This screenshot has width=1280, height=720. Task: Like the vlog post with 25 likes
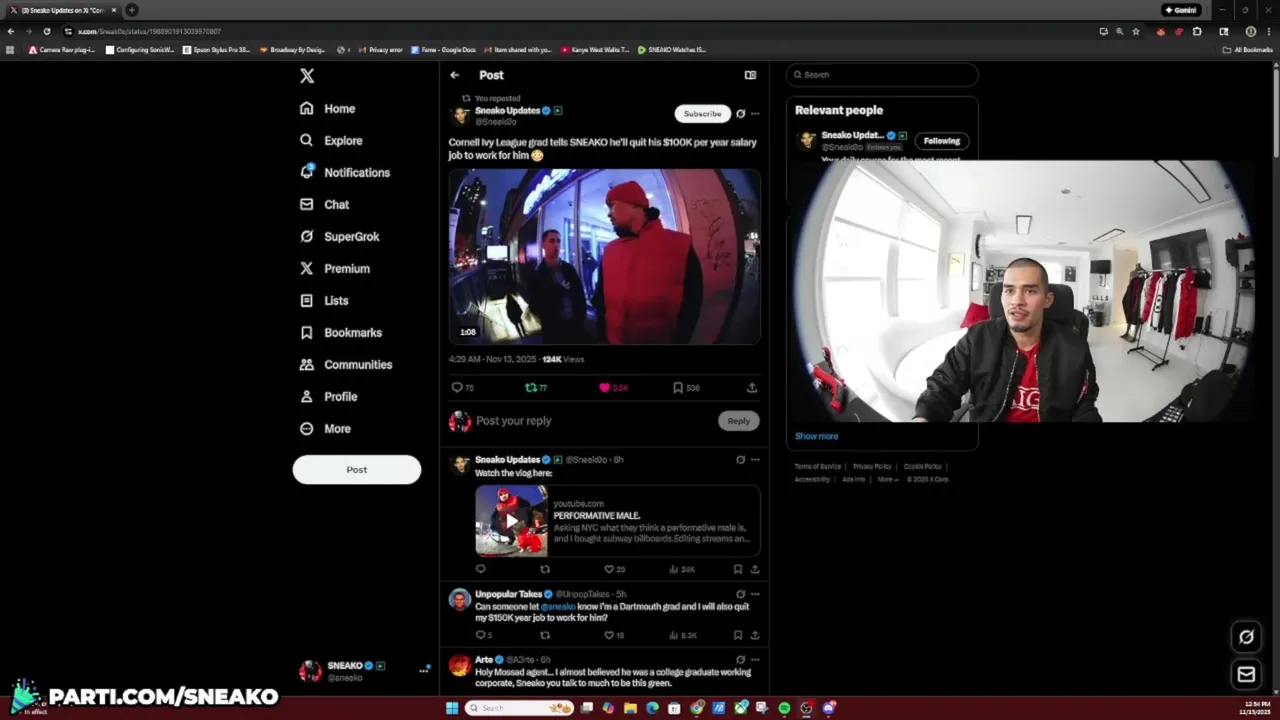pyautogui.click(x=614, y=569)
